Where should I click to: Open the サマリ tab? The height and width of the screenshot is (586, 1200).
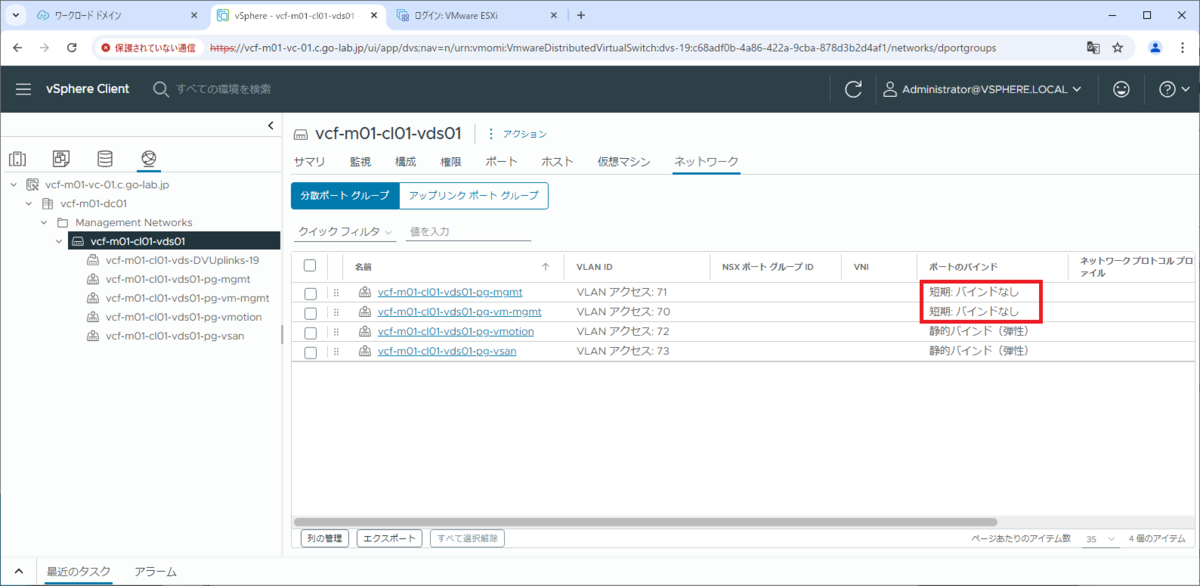point(309,161)
